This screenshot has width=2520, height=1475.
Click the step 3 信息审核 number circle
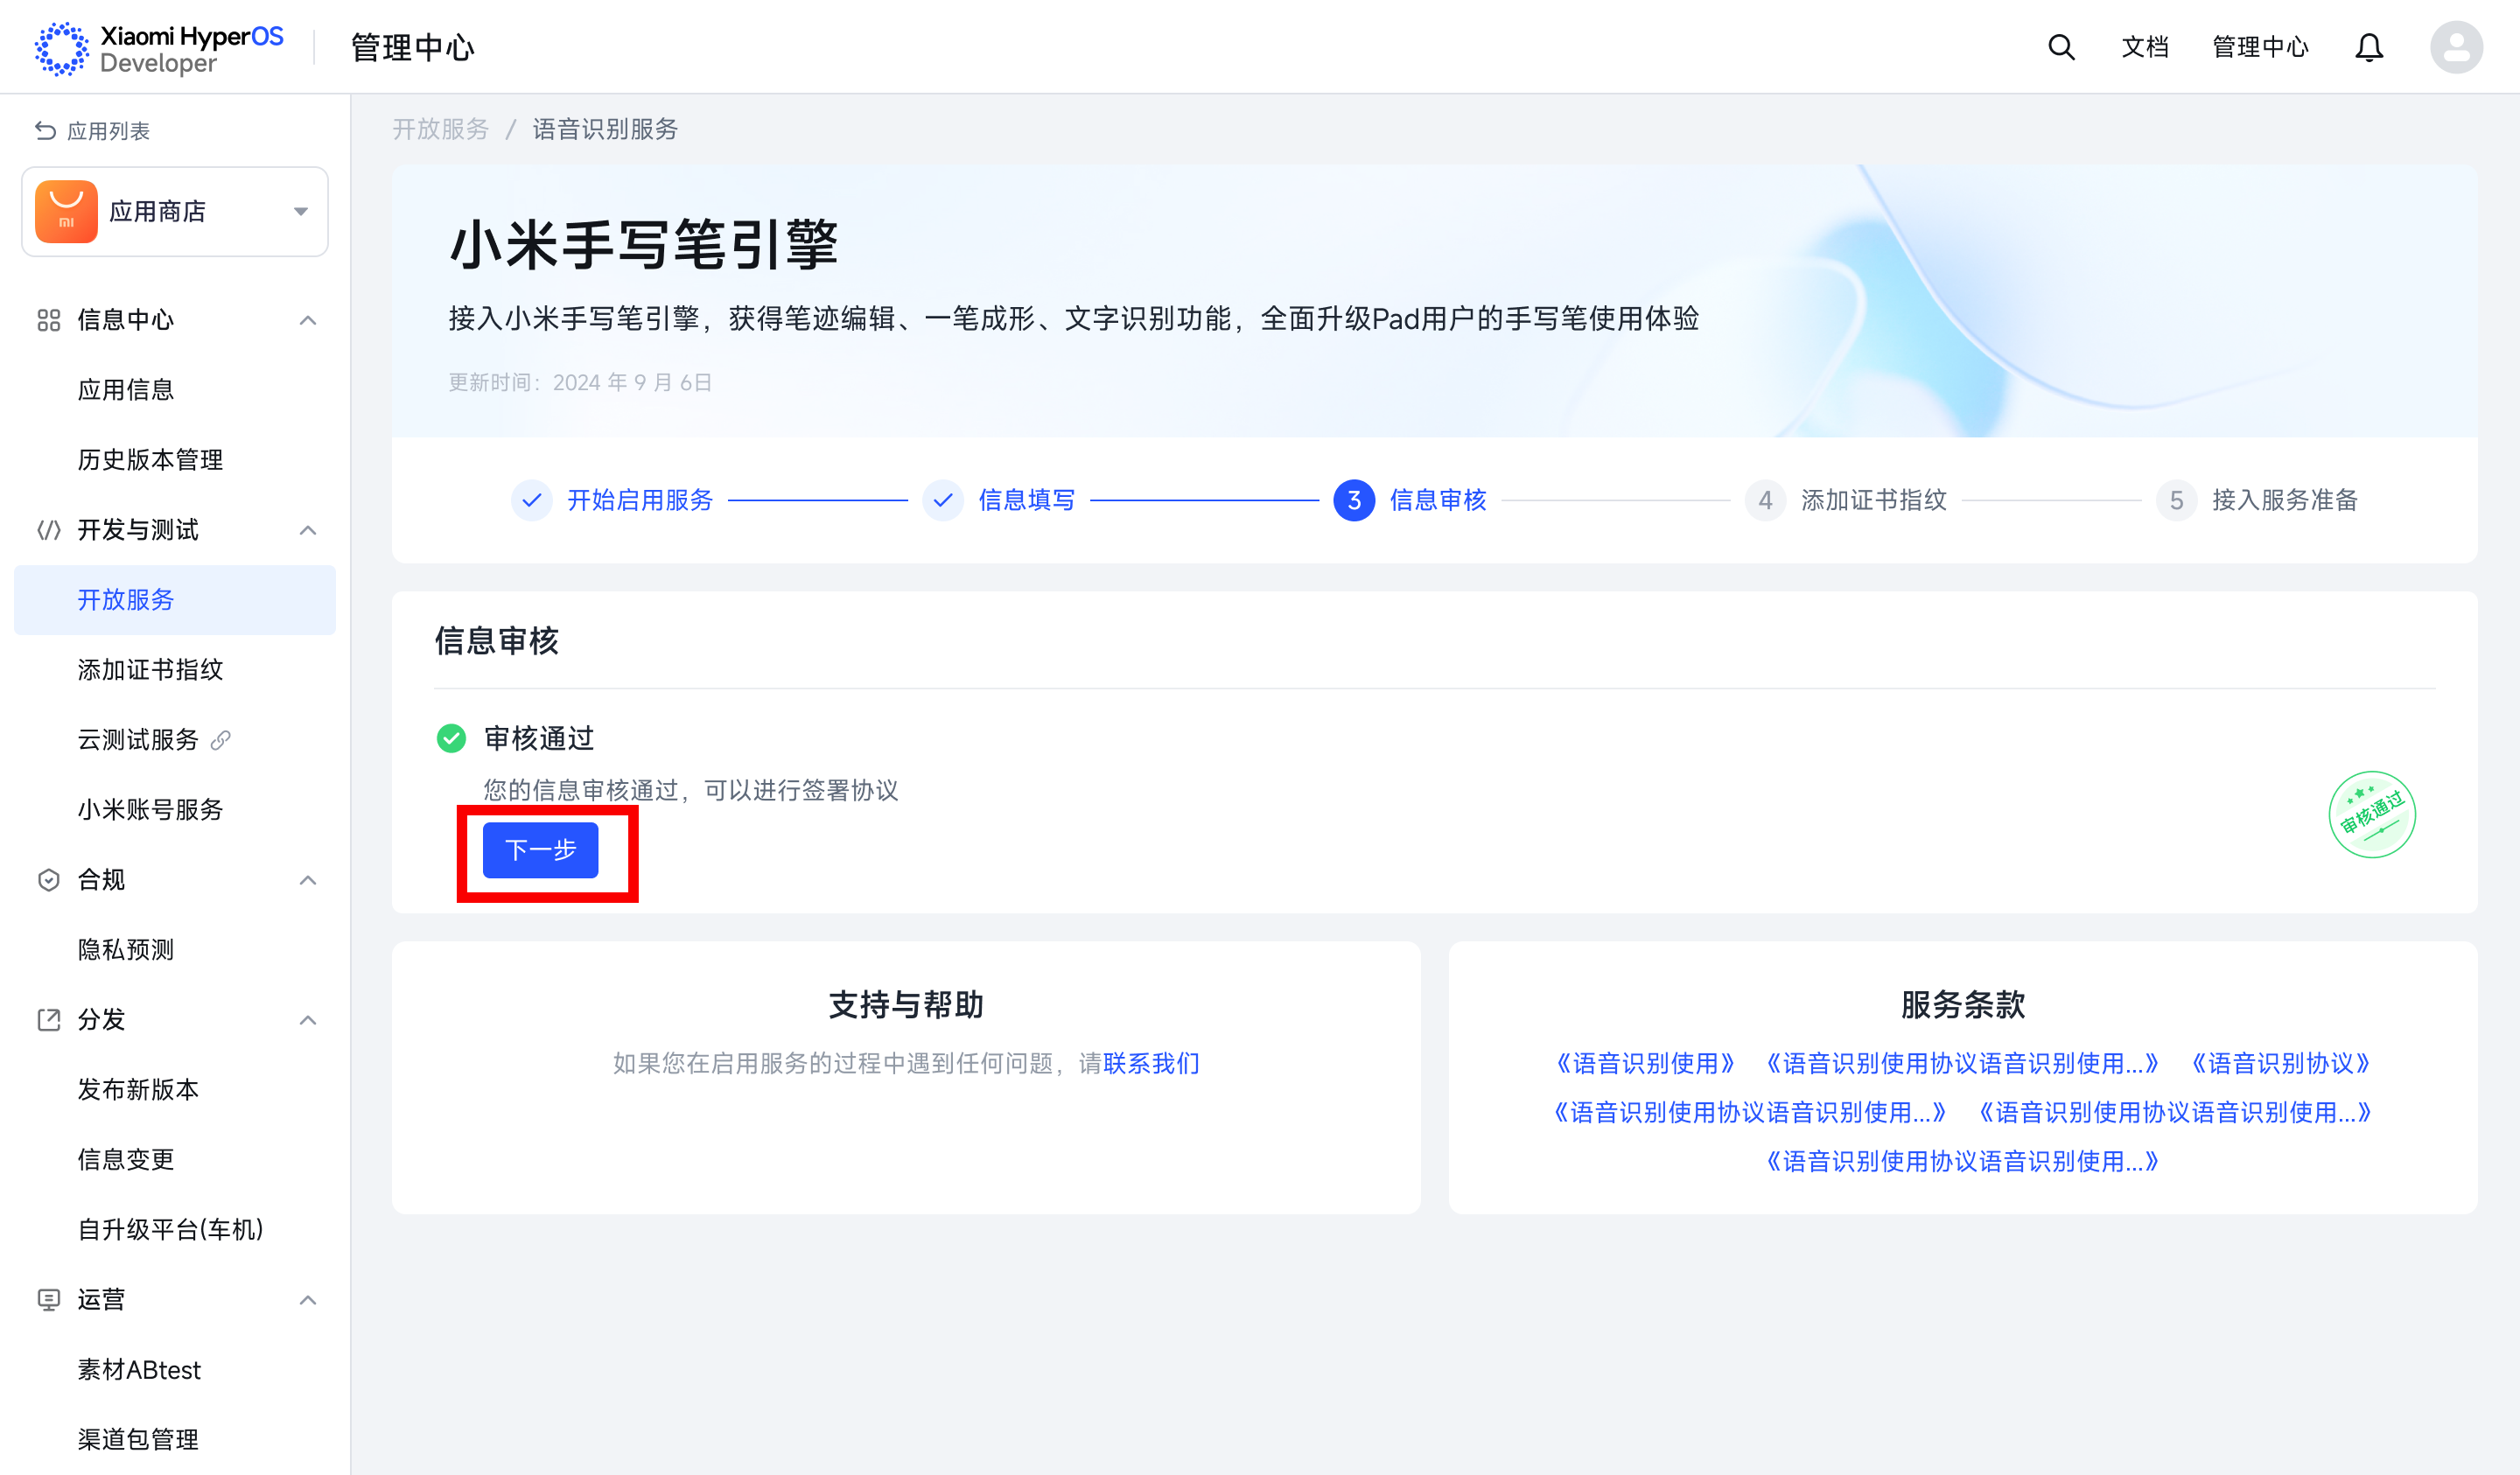click(1354, 500)
